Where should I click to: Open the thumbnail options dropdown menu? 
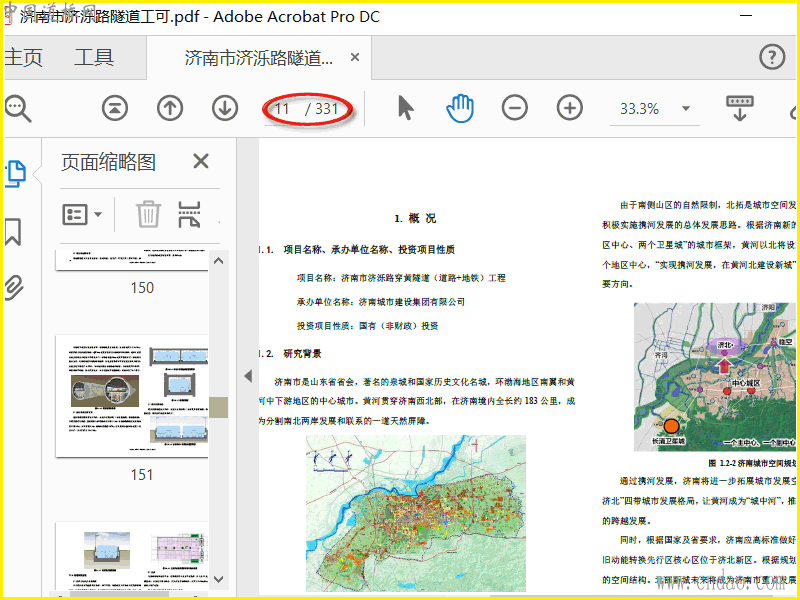[x=82, y=214]
